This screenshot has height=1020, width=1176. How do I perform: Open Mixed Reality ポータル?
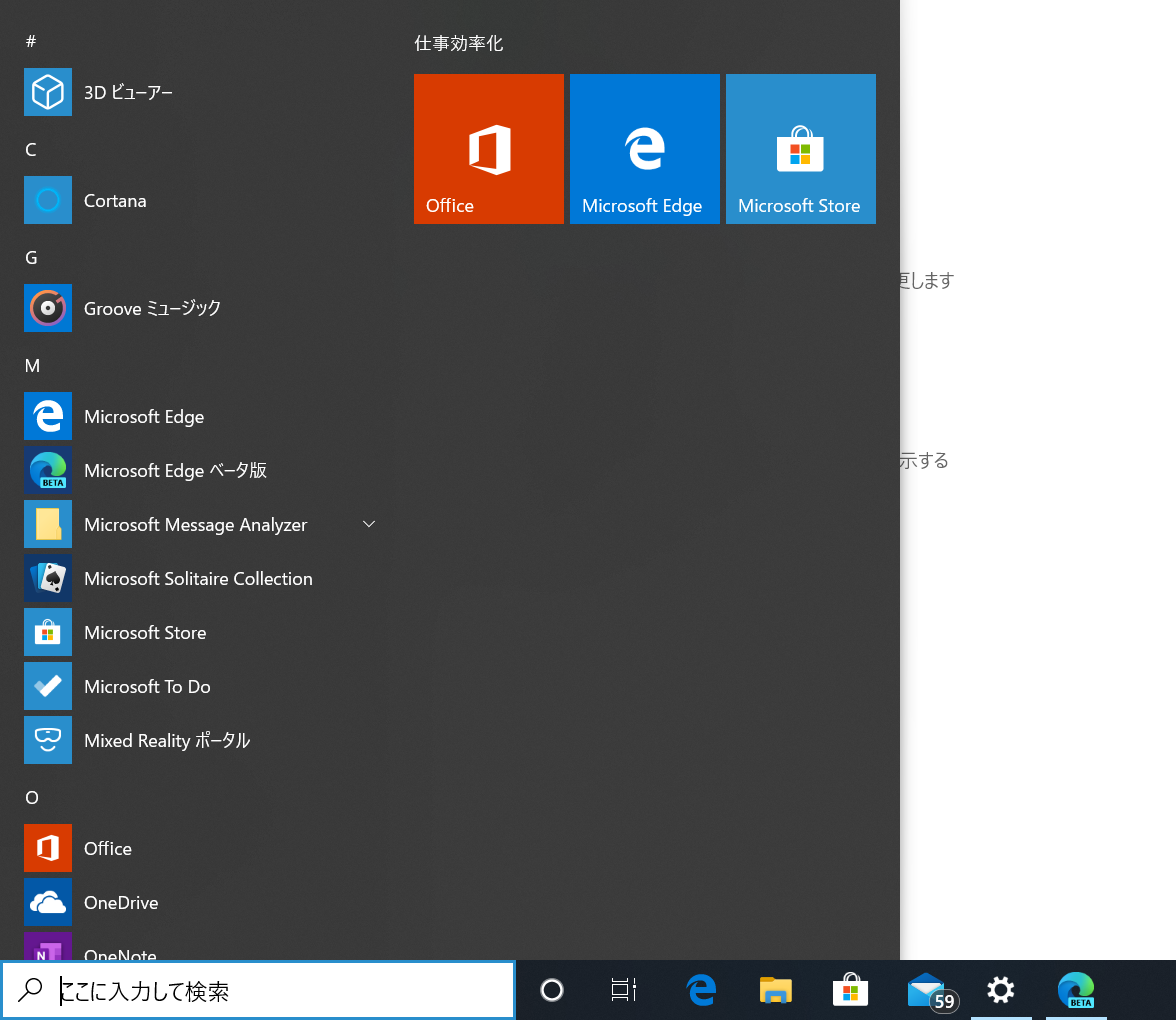tap(202, 740)
